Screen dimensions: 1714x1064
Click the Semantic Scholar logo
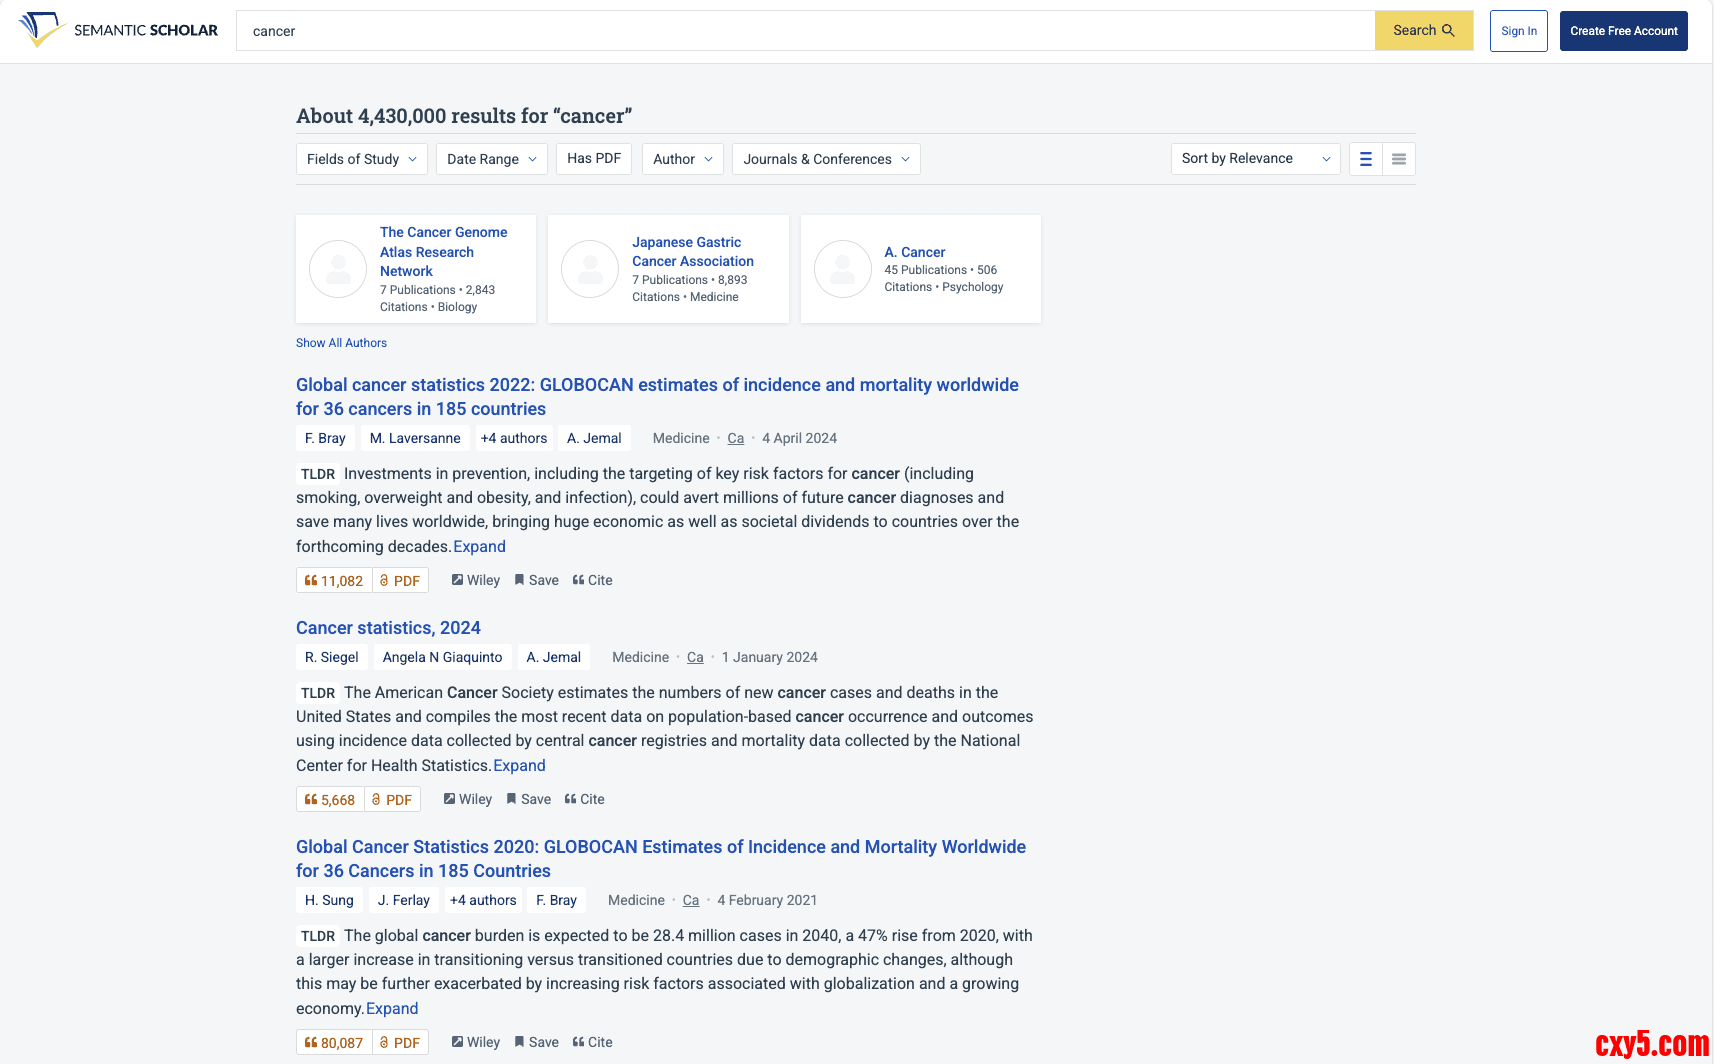(118, 30)
